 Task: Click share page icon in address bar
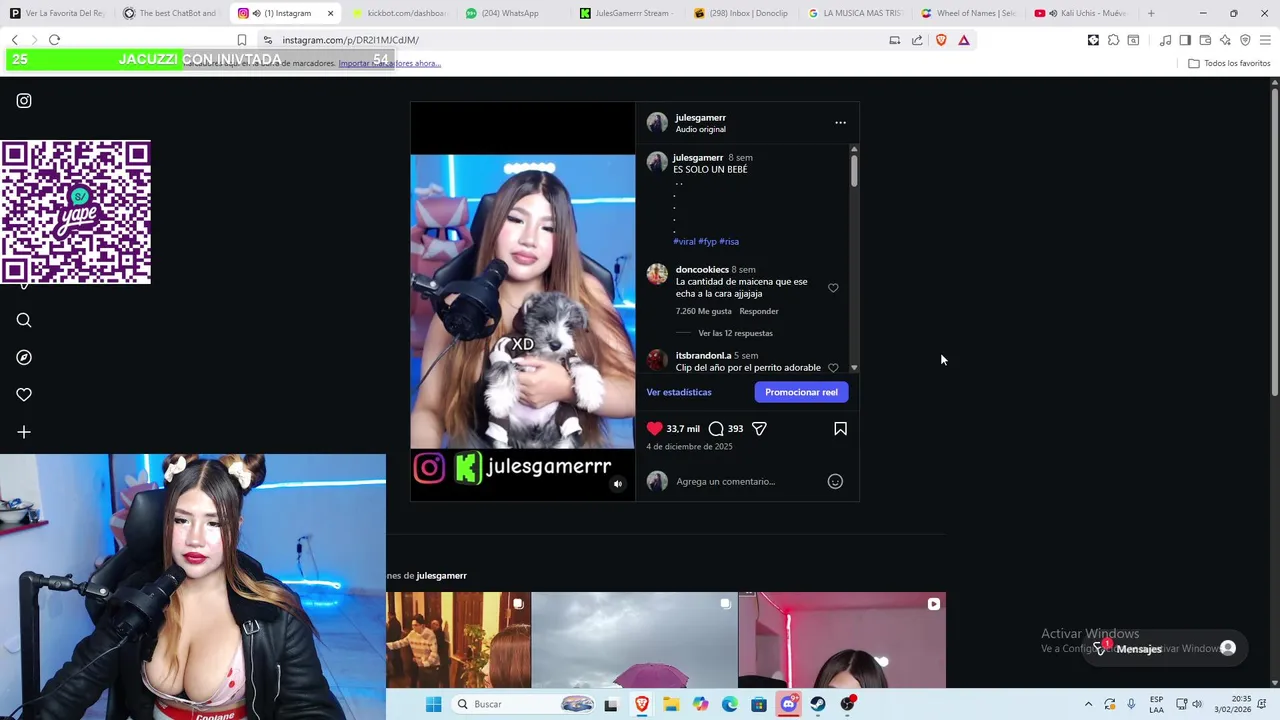917,40
